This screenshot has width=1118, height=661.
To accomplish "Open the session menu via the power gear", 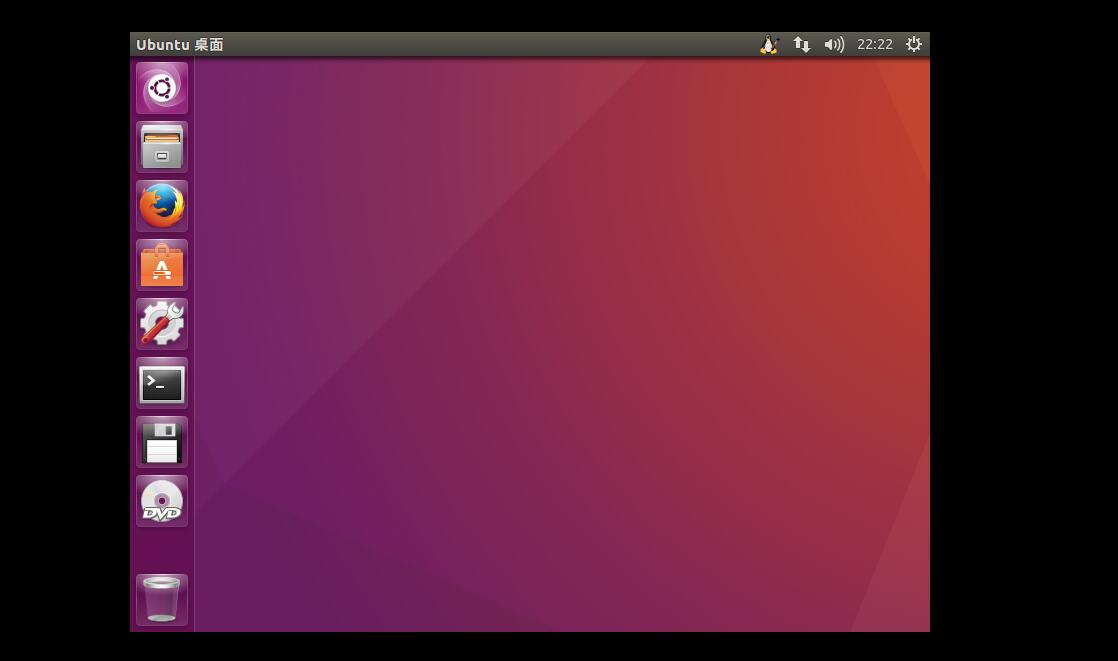I will click(912, 44).
